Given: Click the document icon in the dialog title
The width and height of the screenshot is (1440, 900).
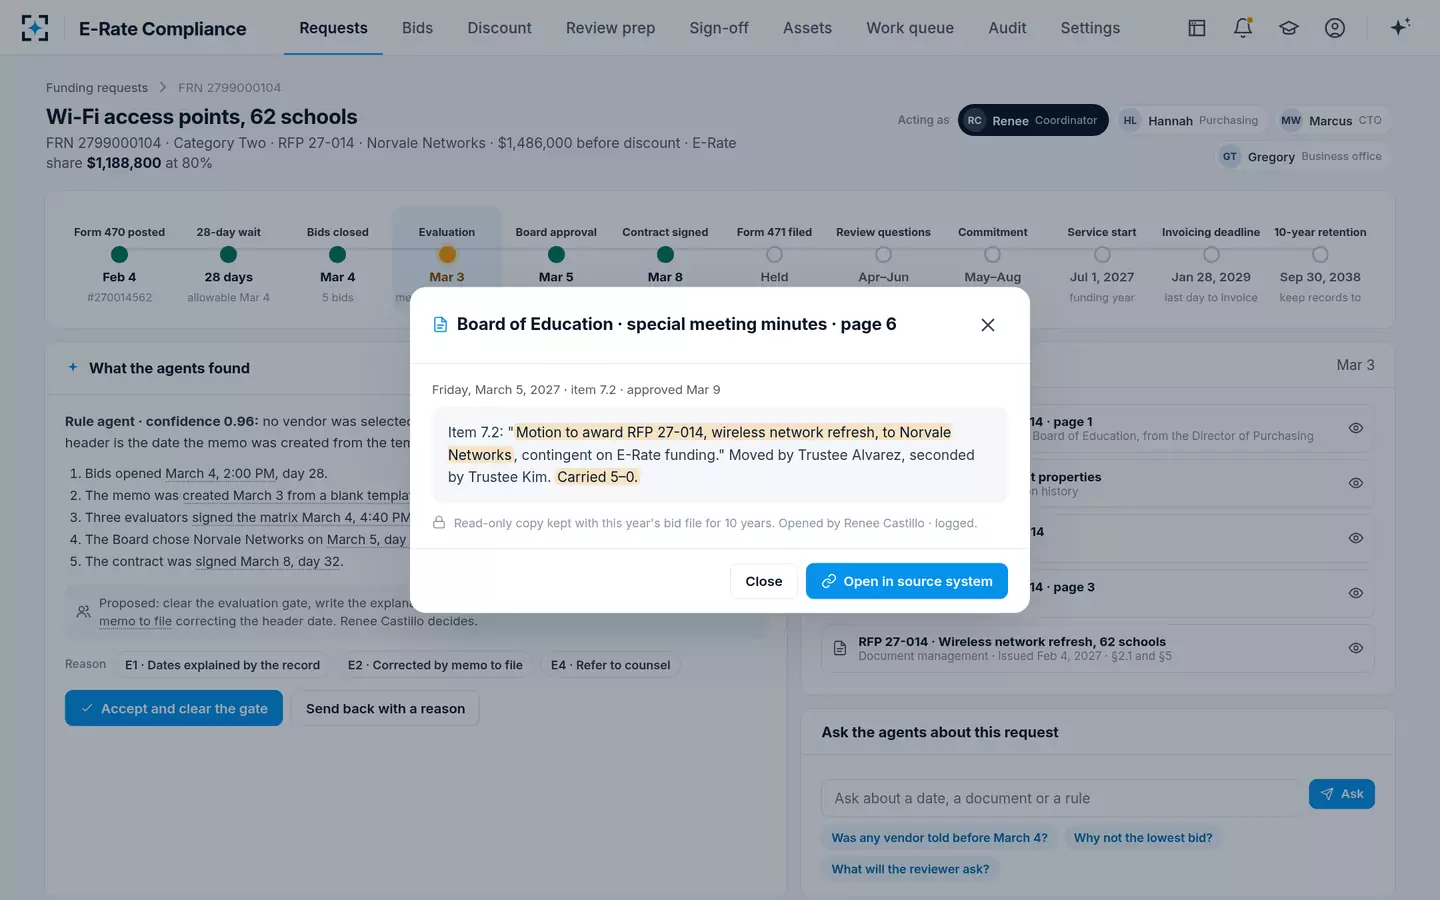Looking at the screenshot, I should (440, 325).
